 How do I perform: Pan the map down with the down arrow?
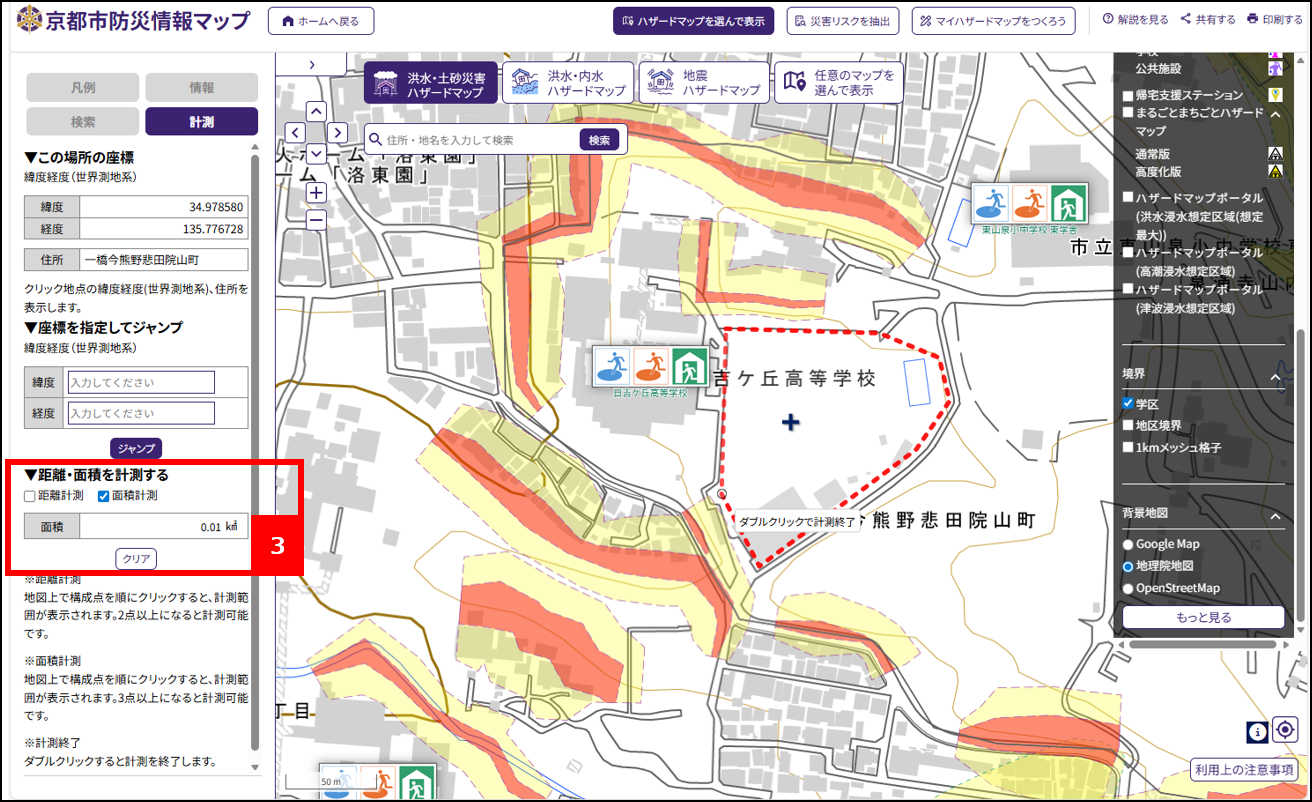click(x=316, y=153)
